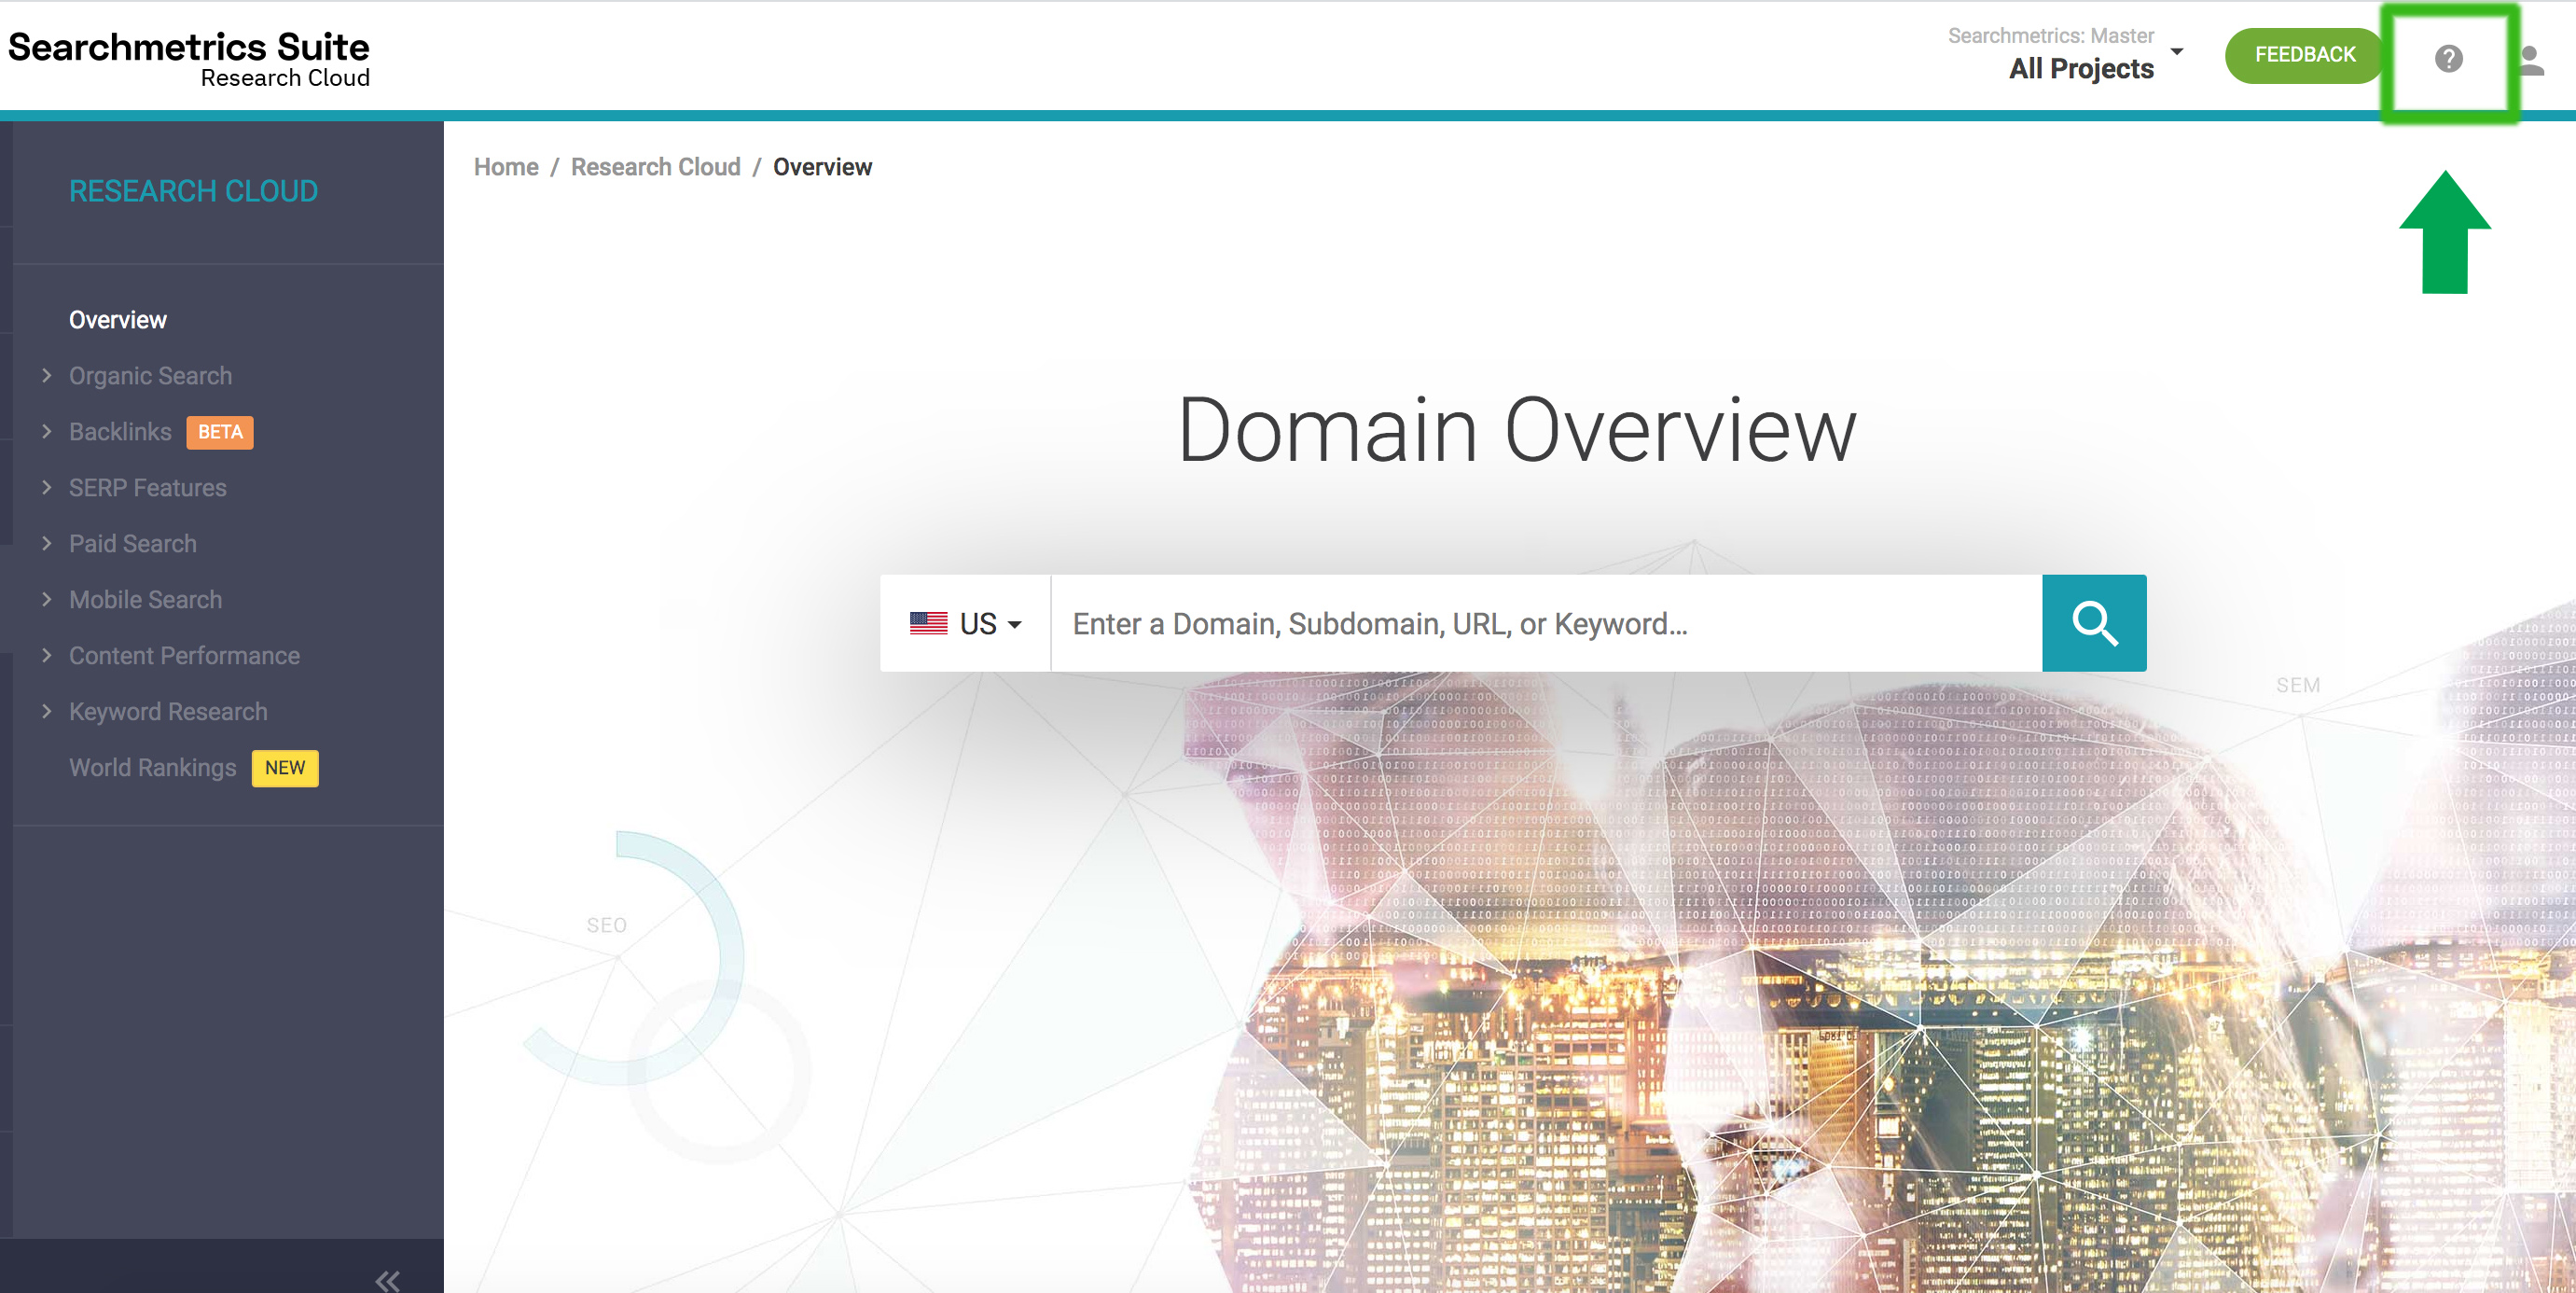Click the Overview breadcrumb text
The image size is (2576, 1293).
click(822, 167)
